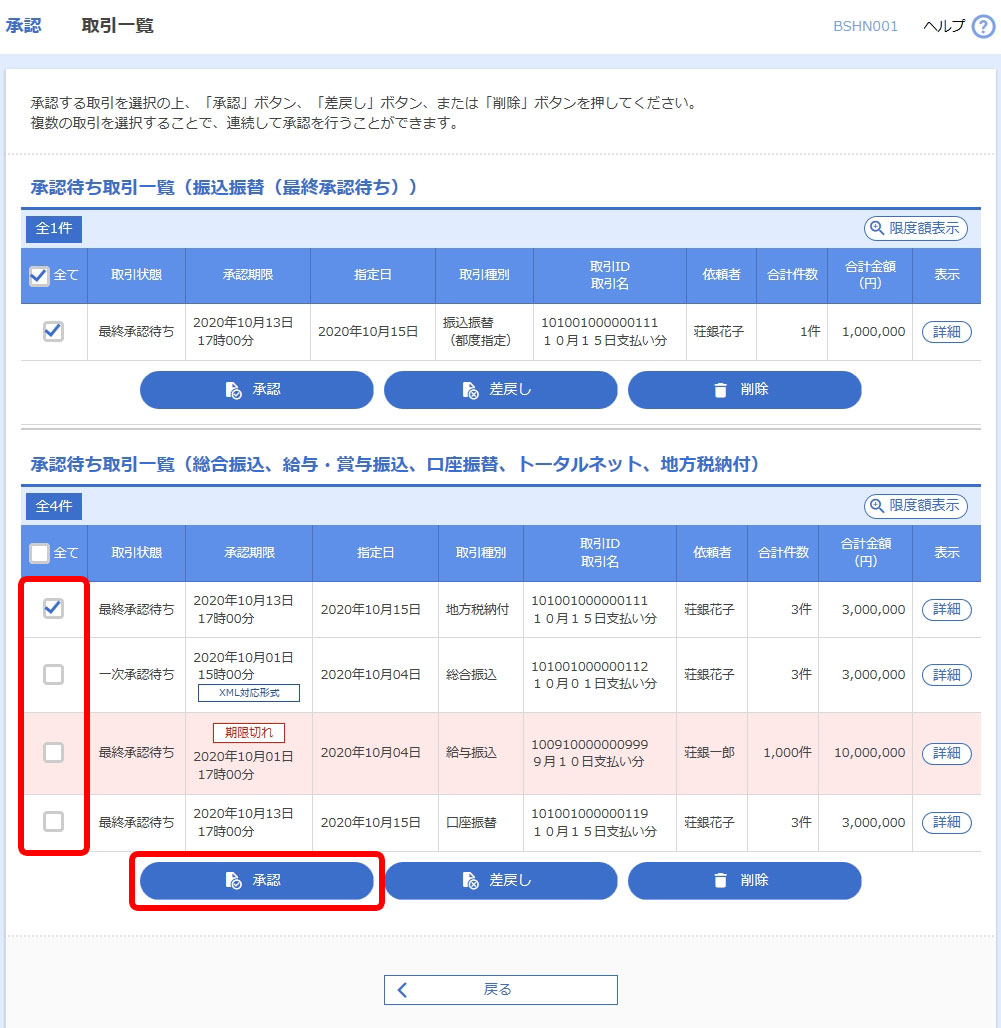
Task: View details of the 口座振替 transaction
Action: (x=946, y=822)
